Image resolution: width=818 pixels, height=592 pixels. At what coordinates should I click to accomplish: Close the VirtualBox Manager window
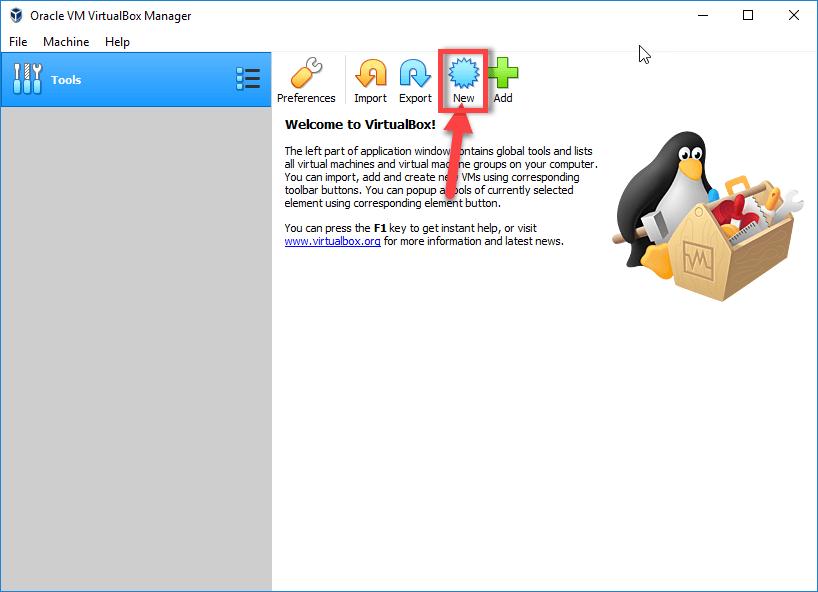[x=793, y=16]
